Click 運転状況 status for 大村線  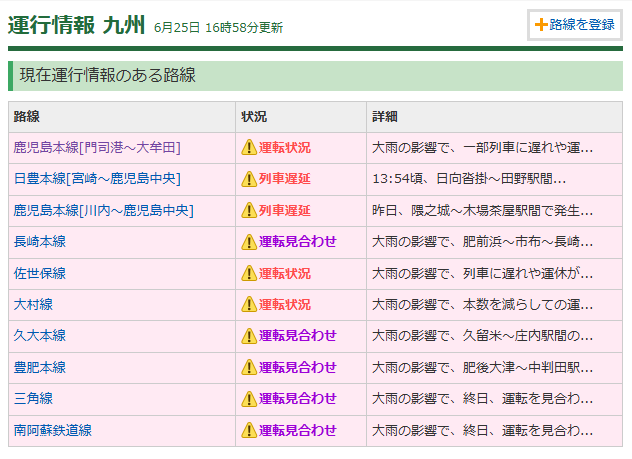click(285, 305)
